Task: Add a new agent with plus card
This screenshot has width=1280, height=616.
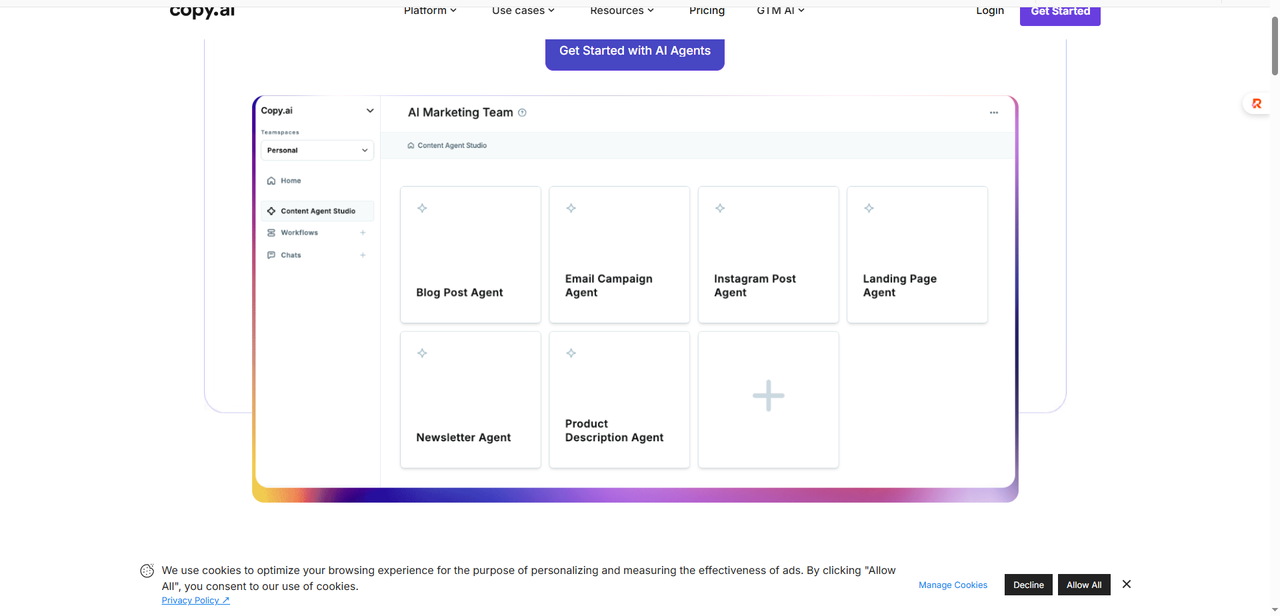Action: [769, 400]
